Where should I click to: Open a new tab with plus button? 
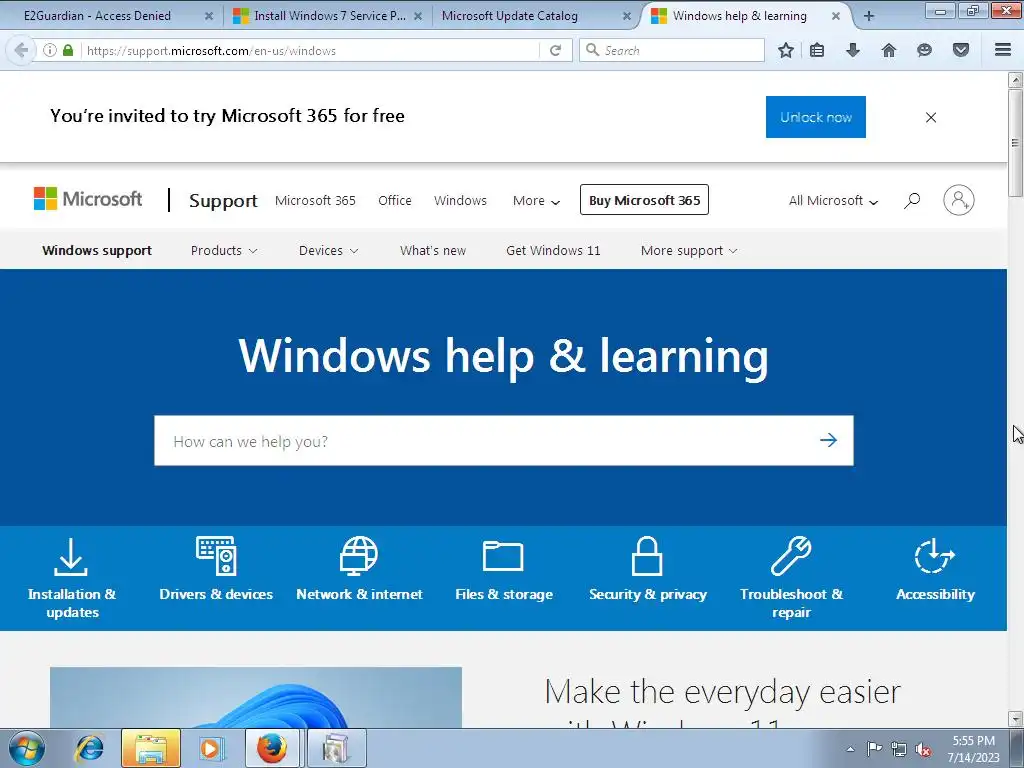pyautogui.click(x=869, y=16)
